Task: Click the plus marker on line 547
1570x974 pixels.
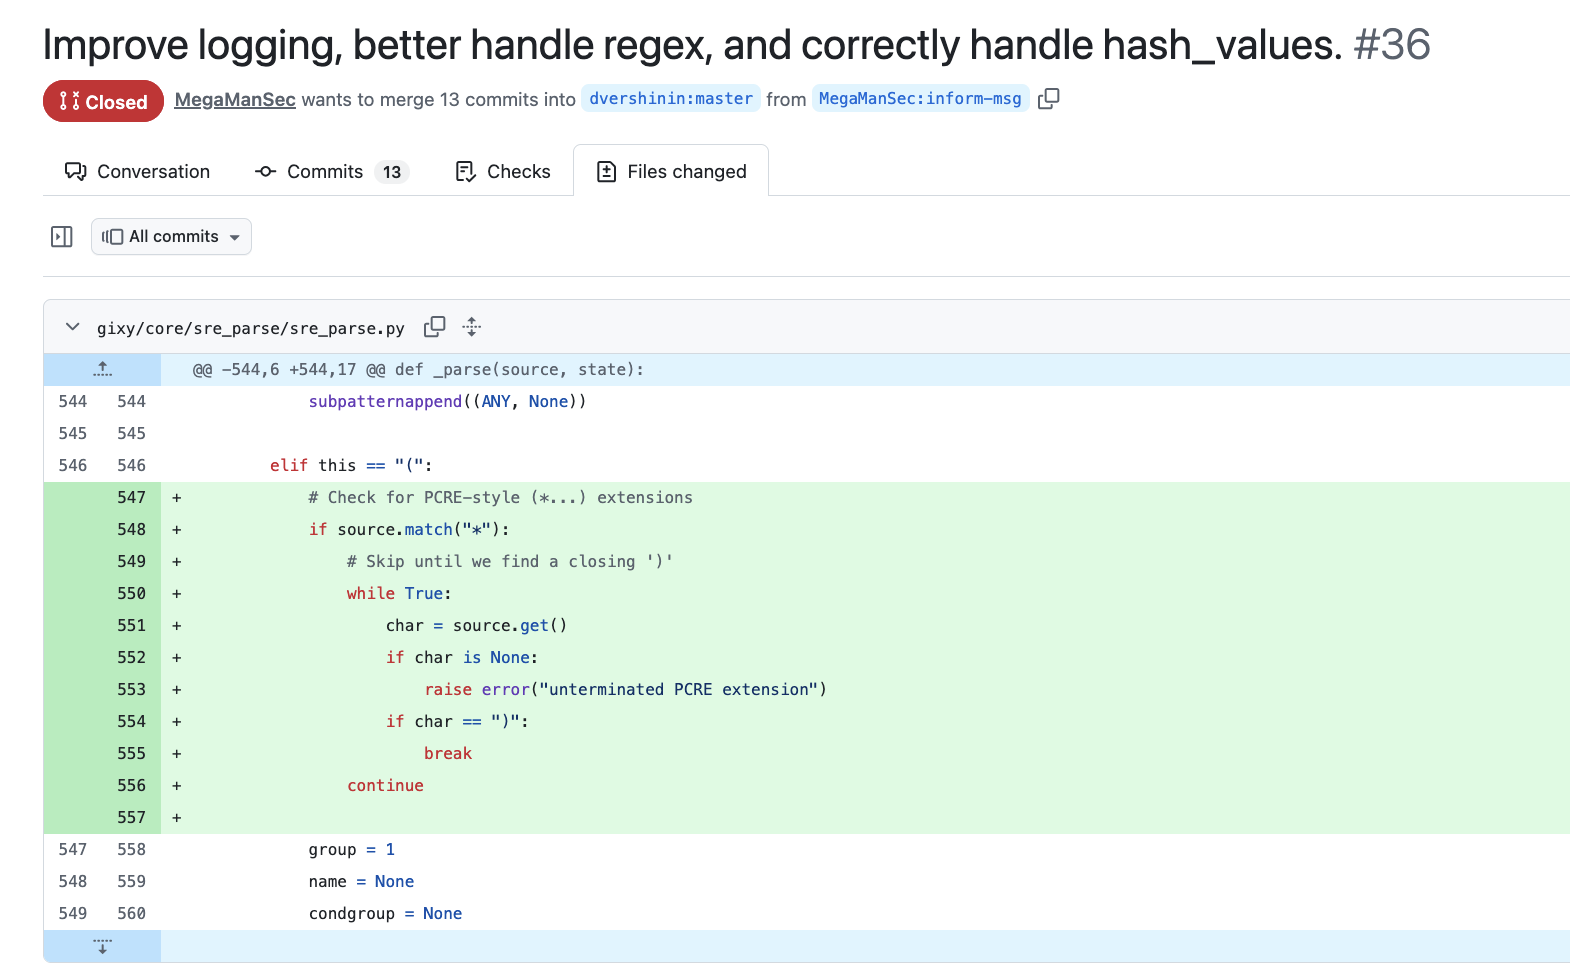Action: click(x=177, y=498)
